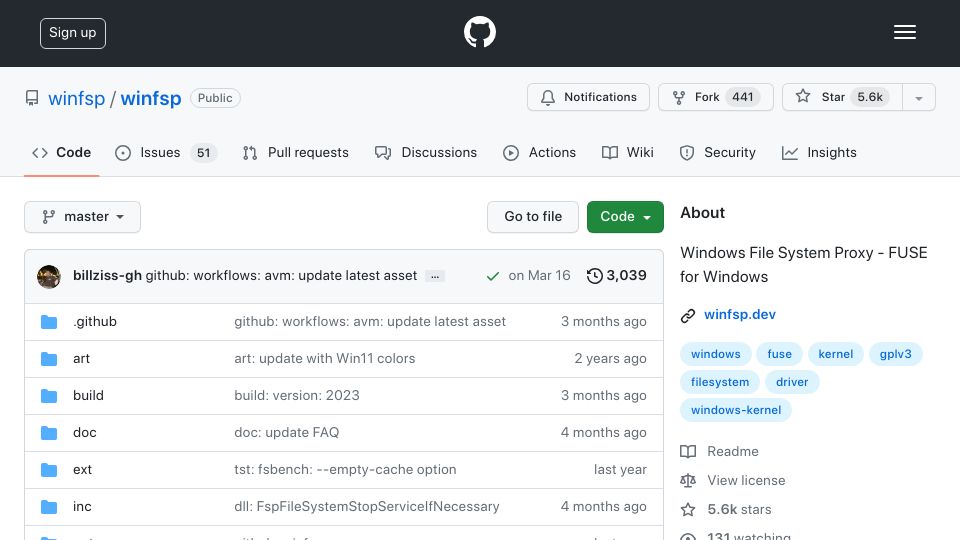Image resolution: width=960 pixels, height=540 pixels.
Task: Open commit 'doc: update FAQ'
Action: [287, 433]
